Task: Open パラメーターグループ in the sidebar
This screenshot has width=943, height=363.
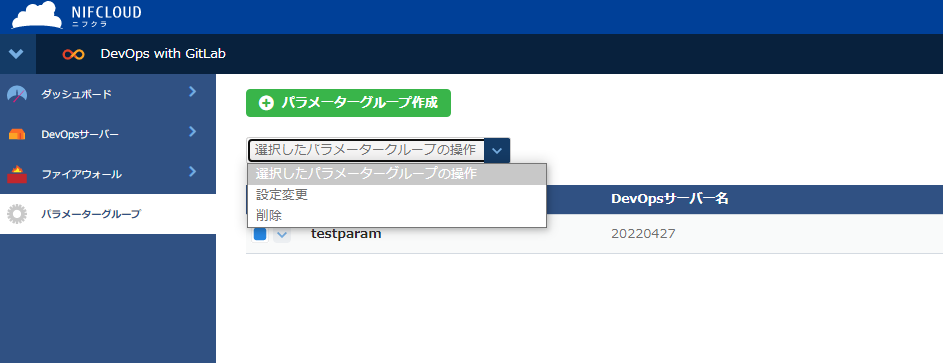Action: (x=108, y=214)
